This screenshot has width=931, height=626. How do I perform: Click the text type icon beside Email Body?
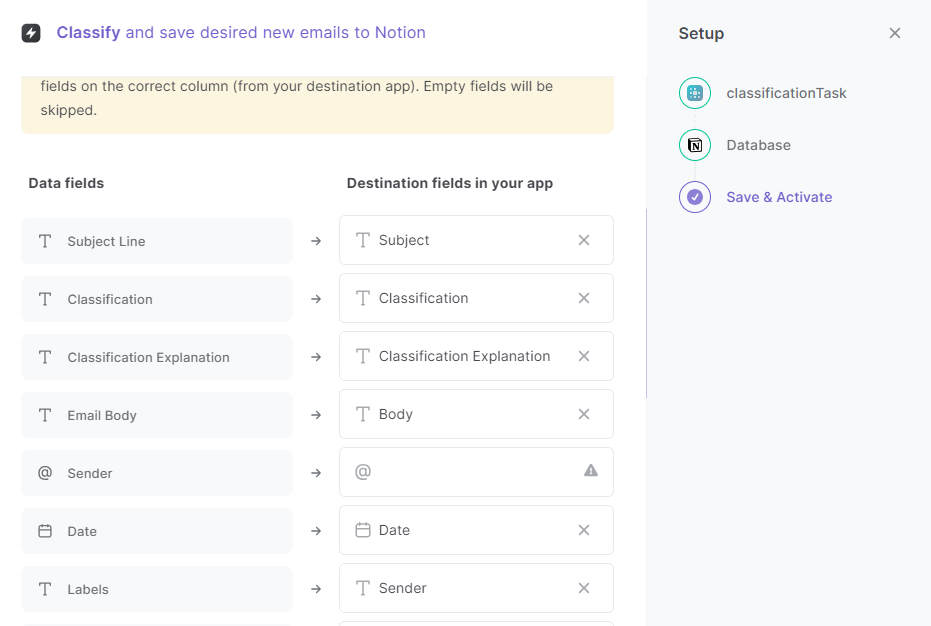coord(45,415)
